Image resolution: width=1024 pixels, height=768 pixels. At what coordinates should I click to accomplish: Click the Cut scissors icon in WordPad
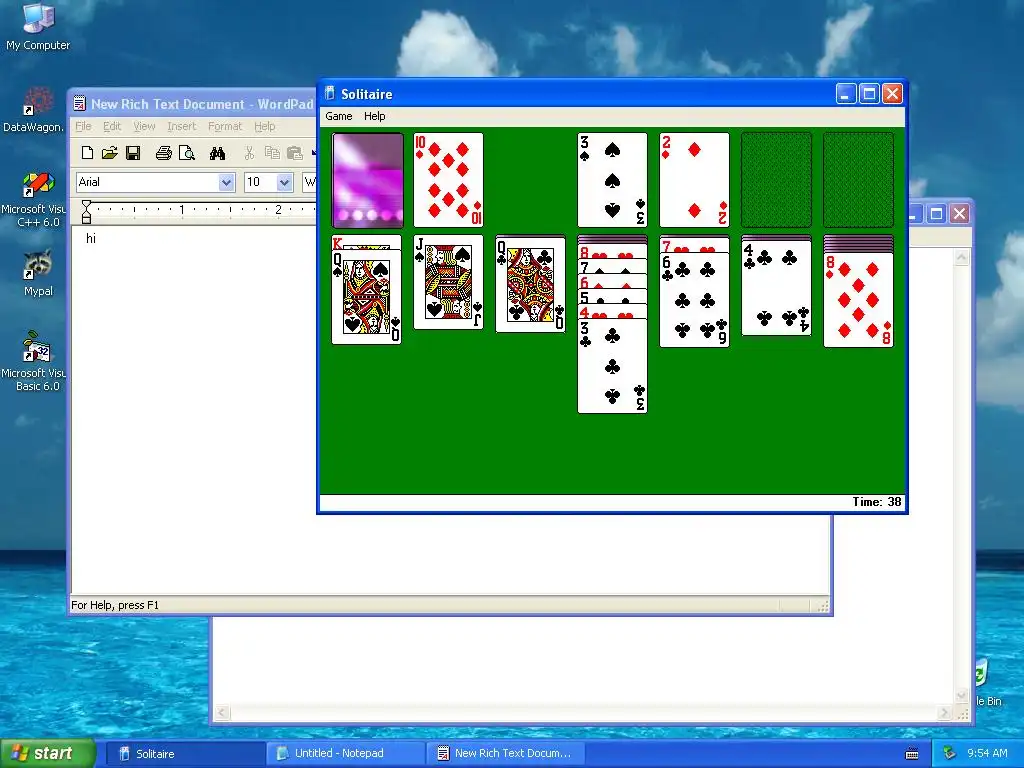pos(249,153)
